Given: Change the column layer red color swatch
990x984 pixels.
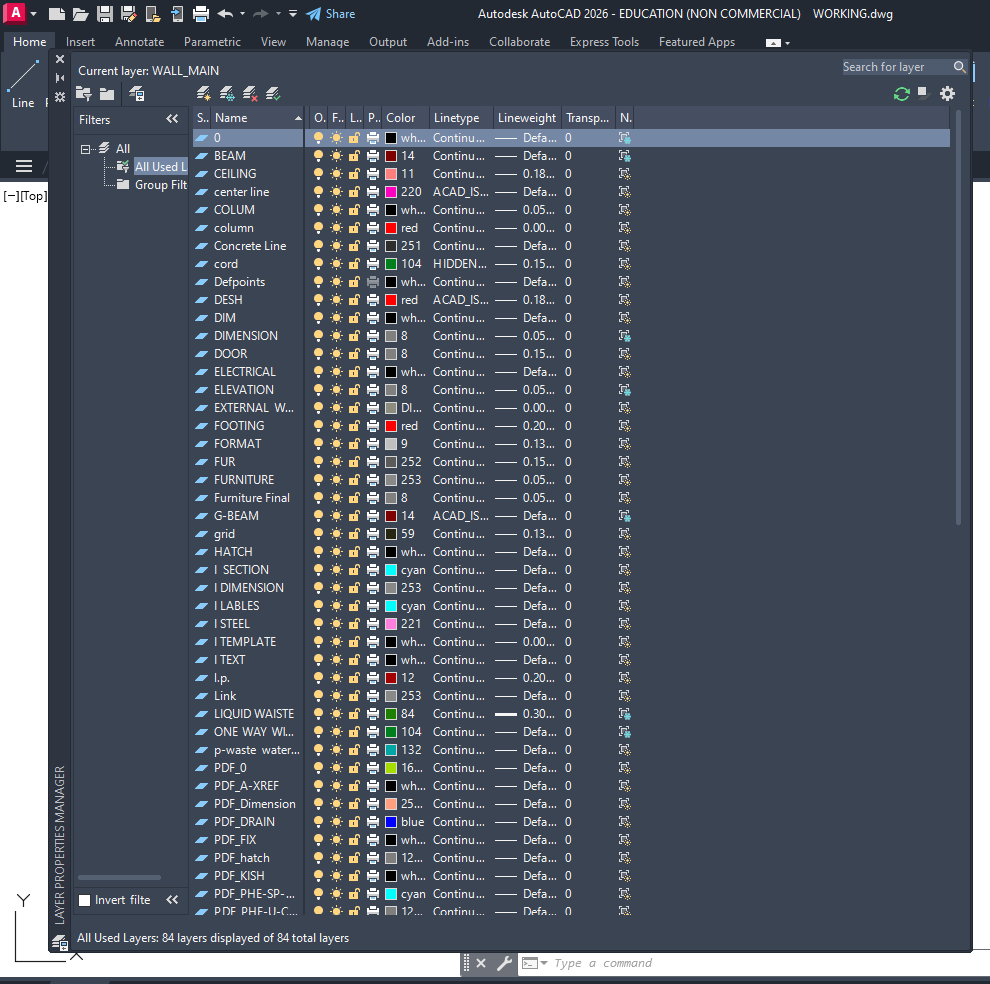Looking at the screenshot, I should (x=391, y=228).
